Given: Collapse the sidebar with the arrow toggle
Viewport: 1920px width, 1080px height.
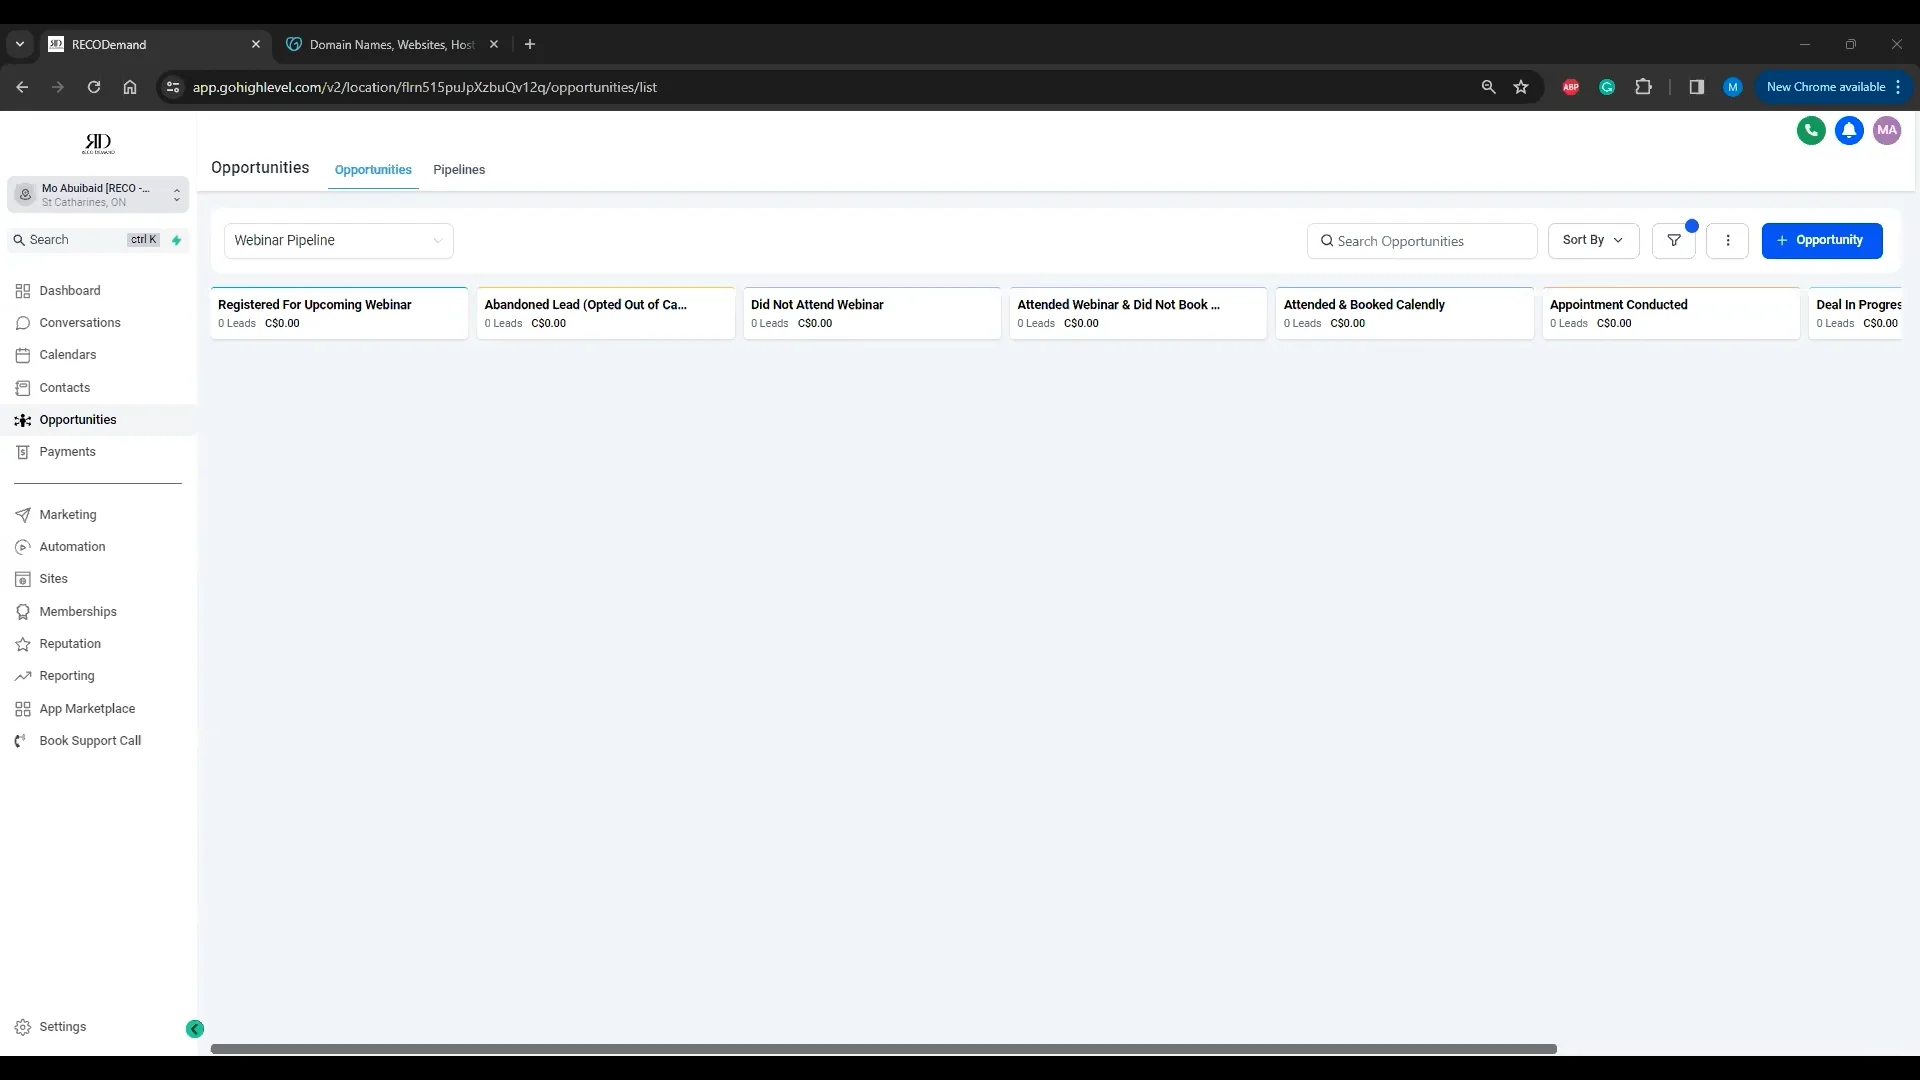Looking at the screenshot, I should [194, 1028].
